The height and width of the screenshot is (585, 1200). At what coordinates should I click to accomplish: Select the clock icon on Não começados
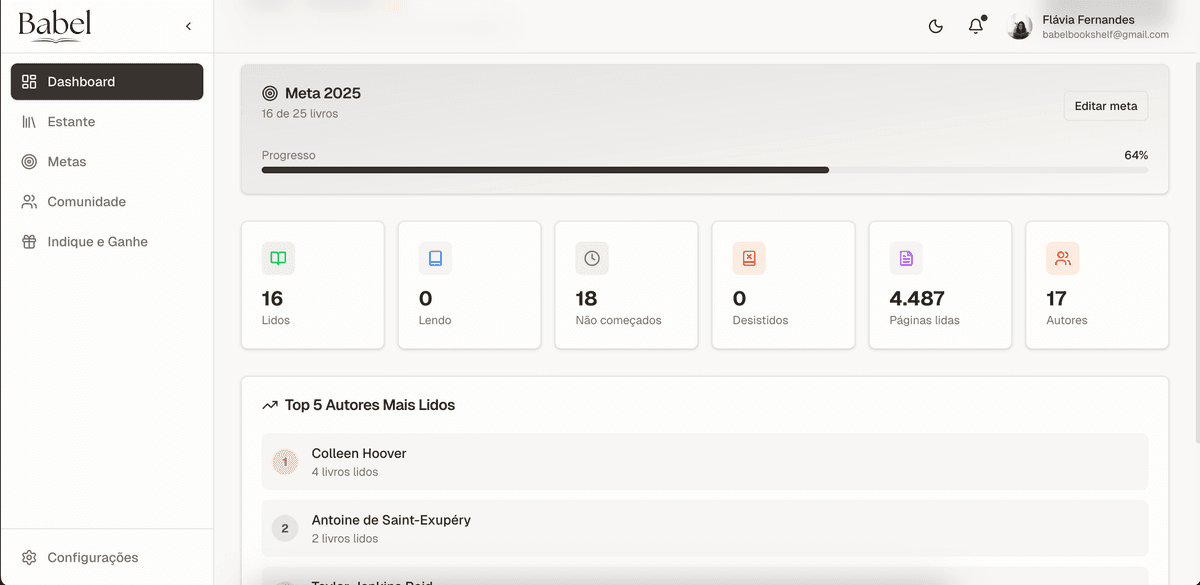click(591, 258)
